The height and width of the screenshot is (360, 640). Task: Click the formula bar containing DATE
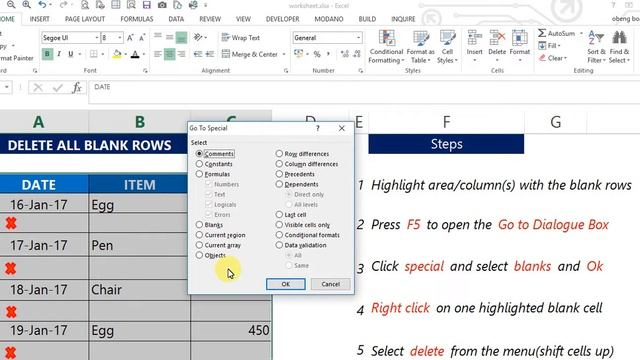(364, 92)
